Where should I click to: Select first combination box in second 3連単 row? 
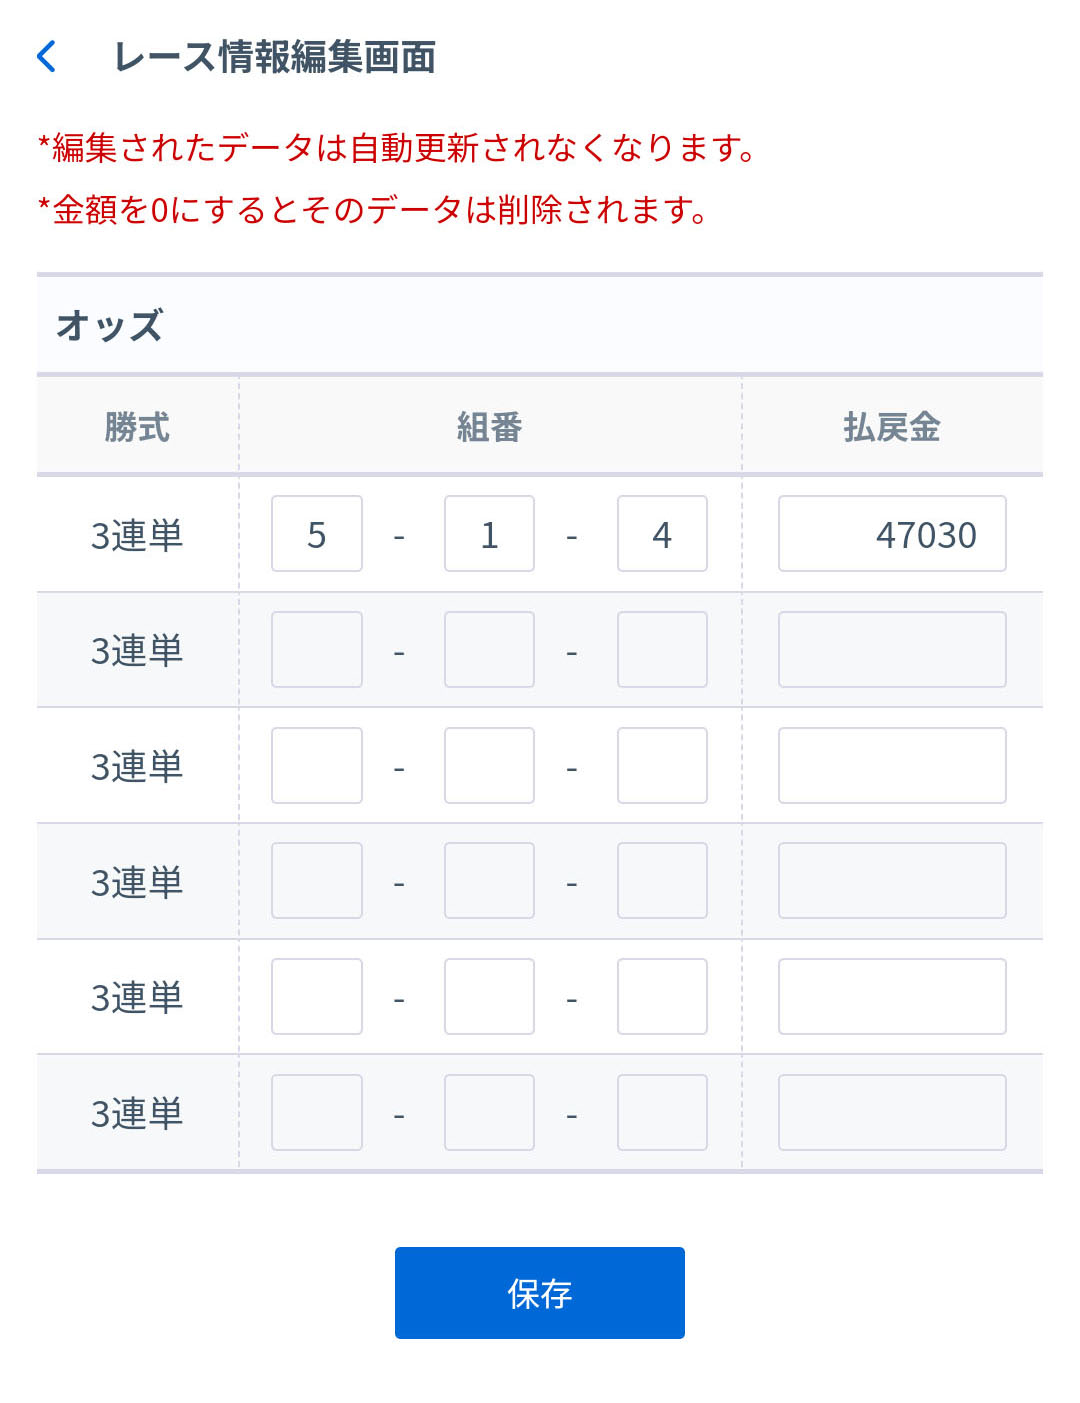[x=317, y=650]
